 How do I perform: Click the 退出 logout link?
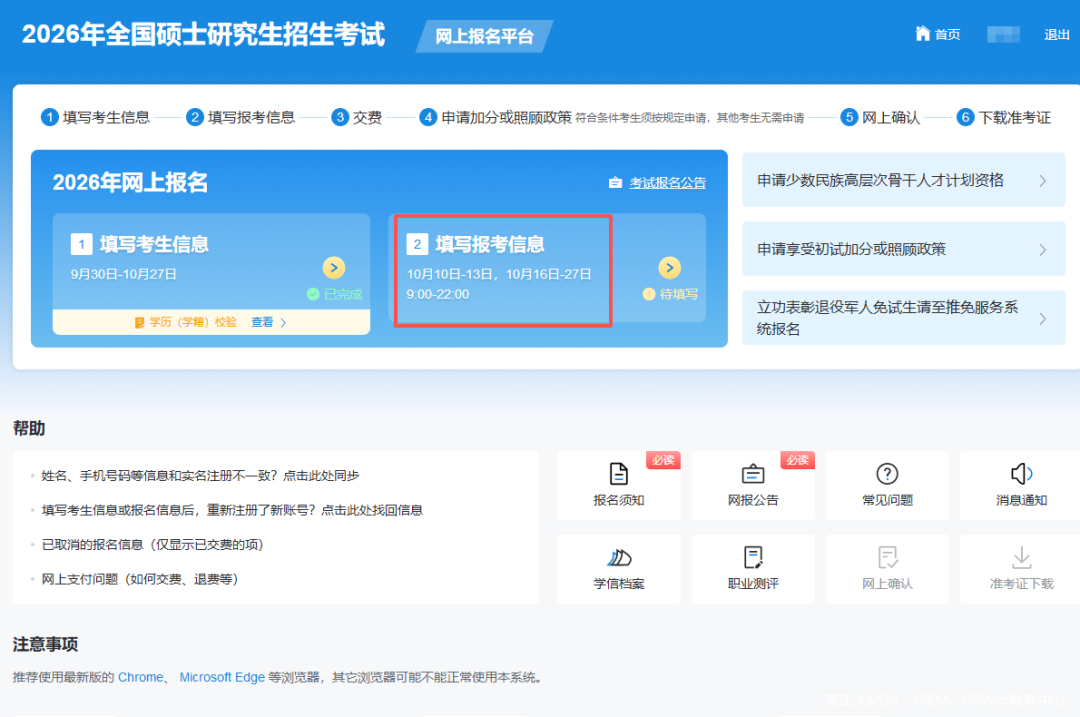(x=1057, y=34)
